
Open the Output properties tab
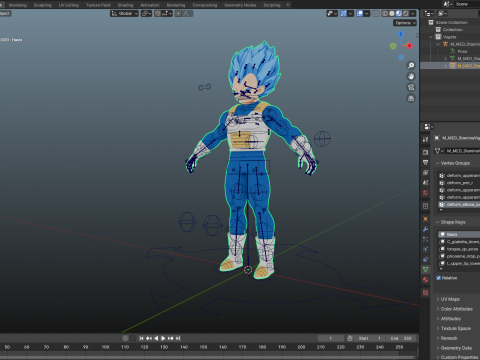pyautogui.click(x=425, y=162)
